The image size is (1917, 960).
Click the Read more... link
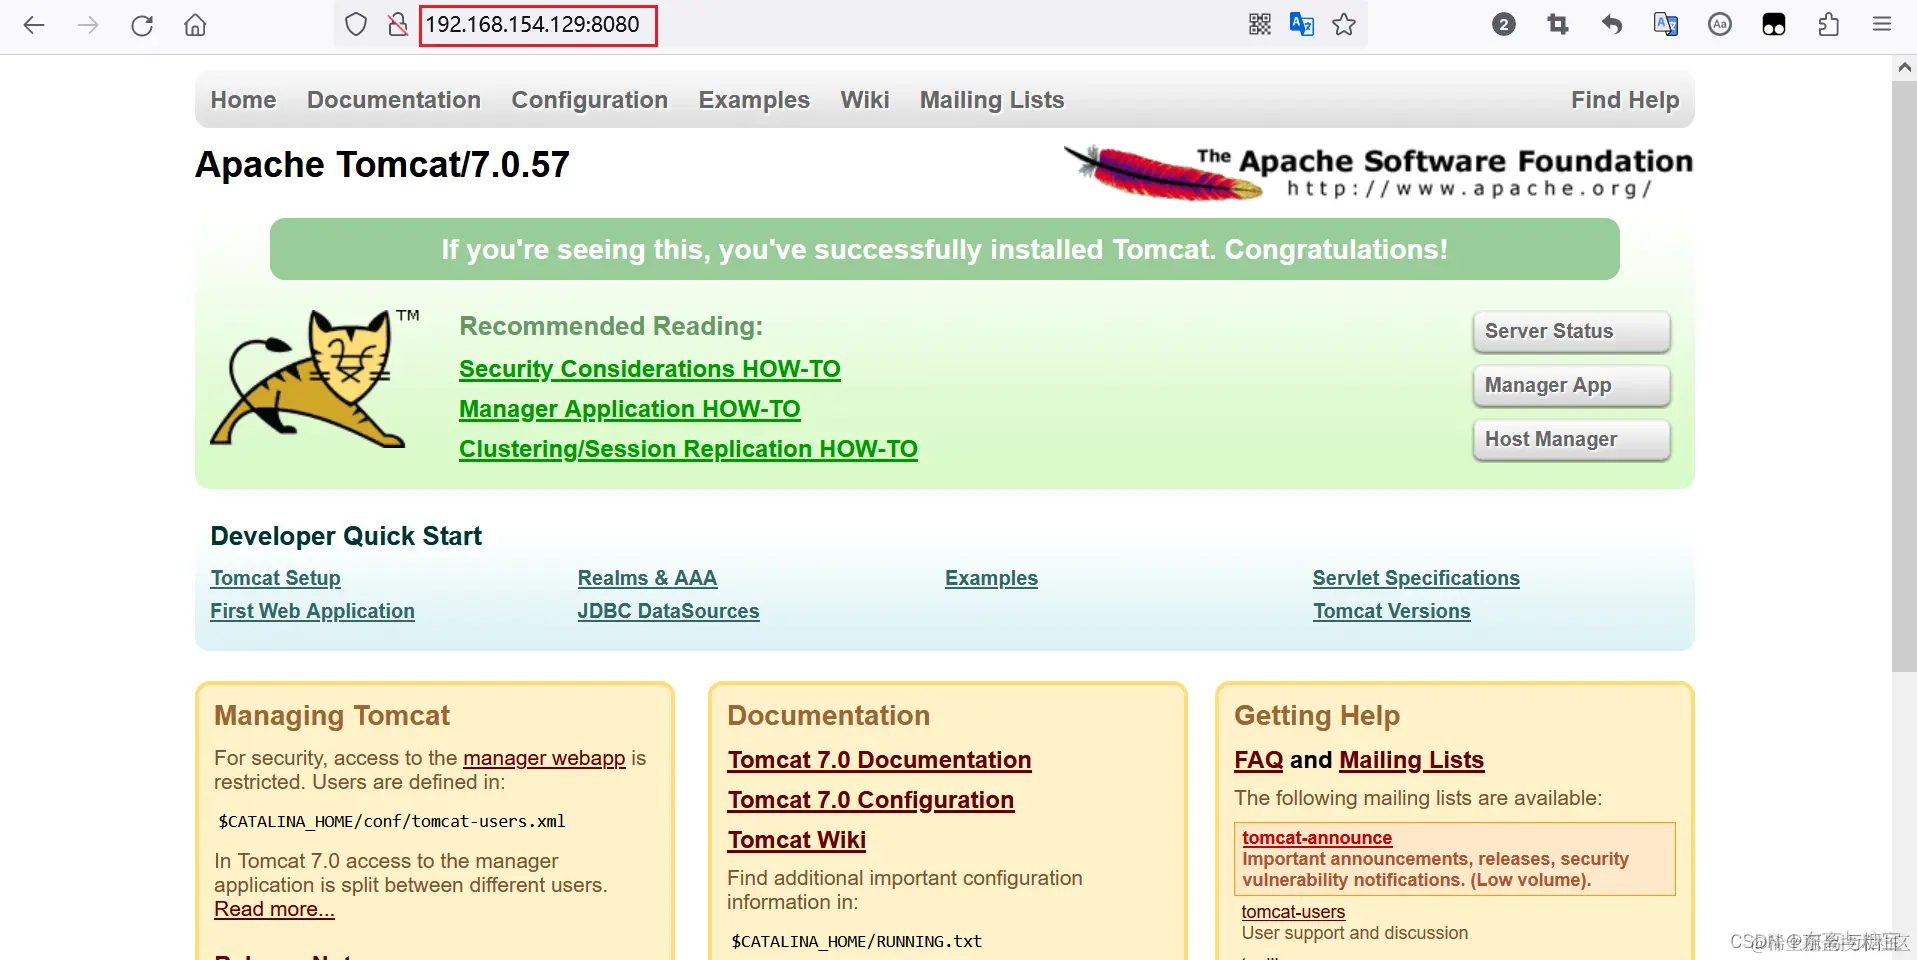274,909
